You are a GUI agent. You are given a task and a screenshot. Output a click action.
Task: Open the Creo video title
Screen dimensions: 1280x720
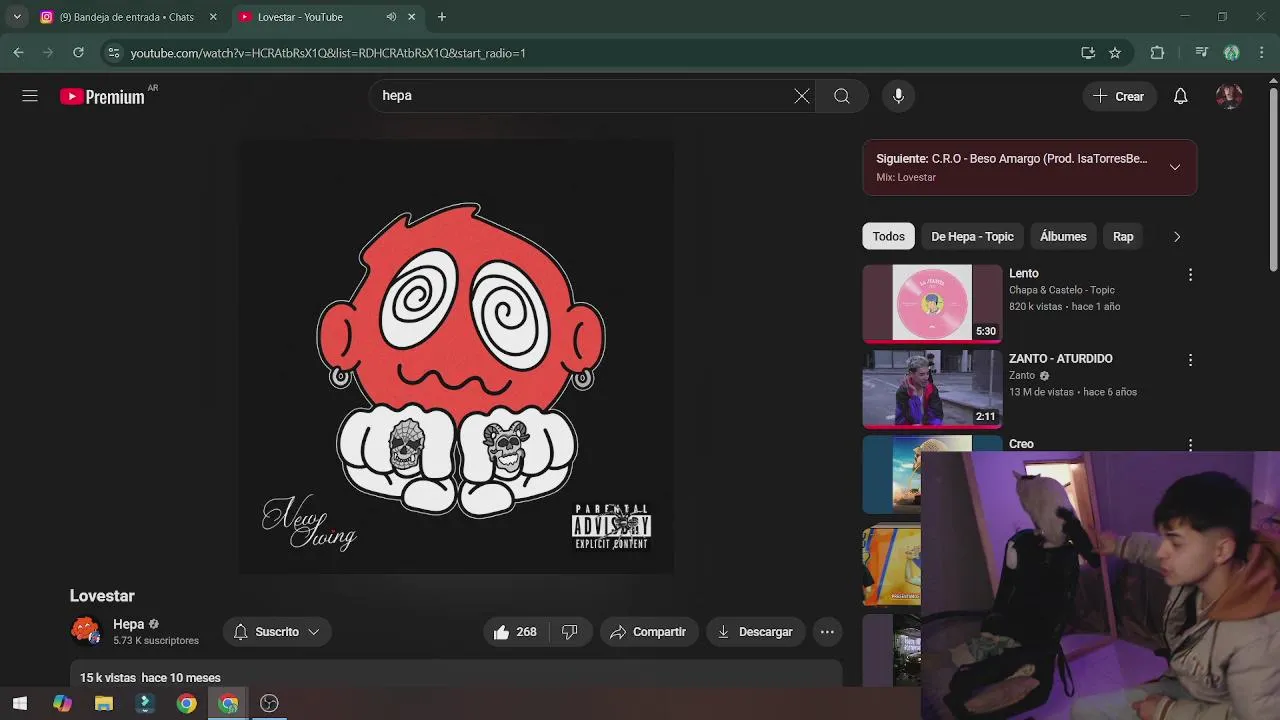(1021, 444)
